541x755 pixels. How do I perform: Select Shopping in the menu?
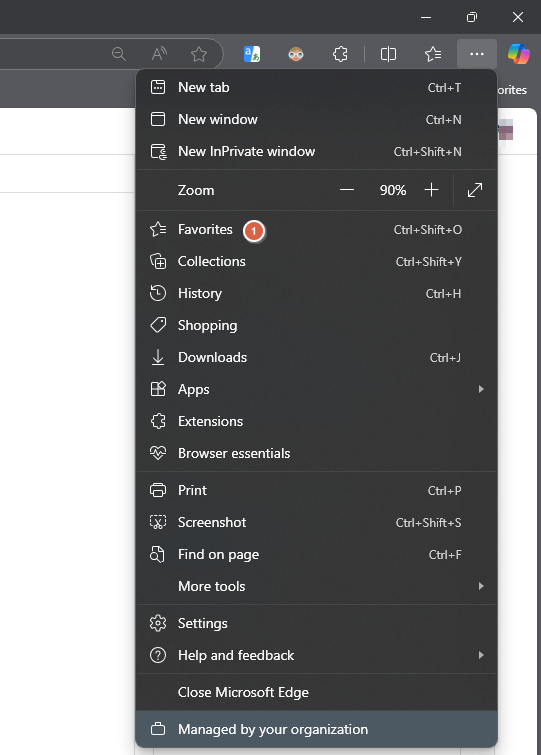point(317,325)
